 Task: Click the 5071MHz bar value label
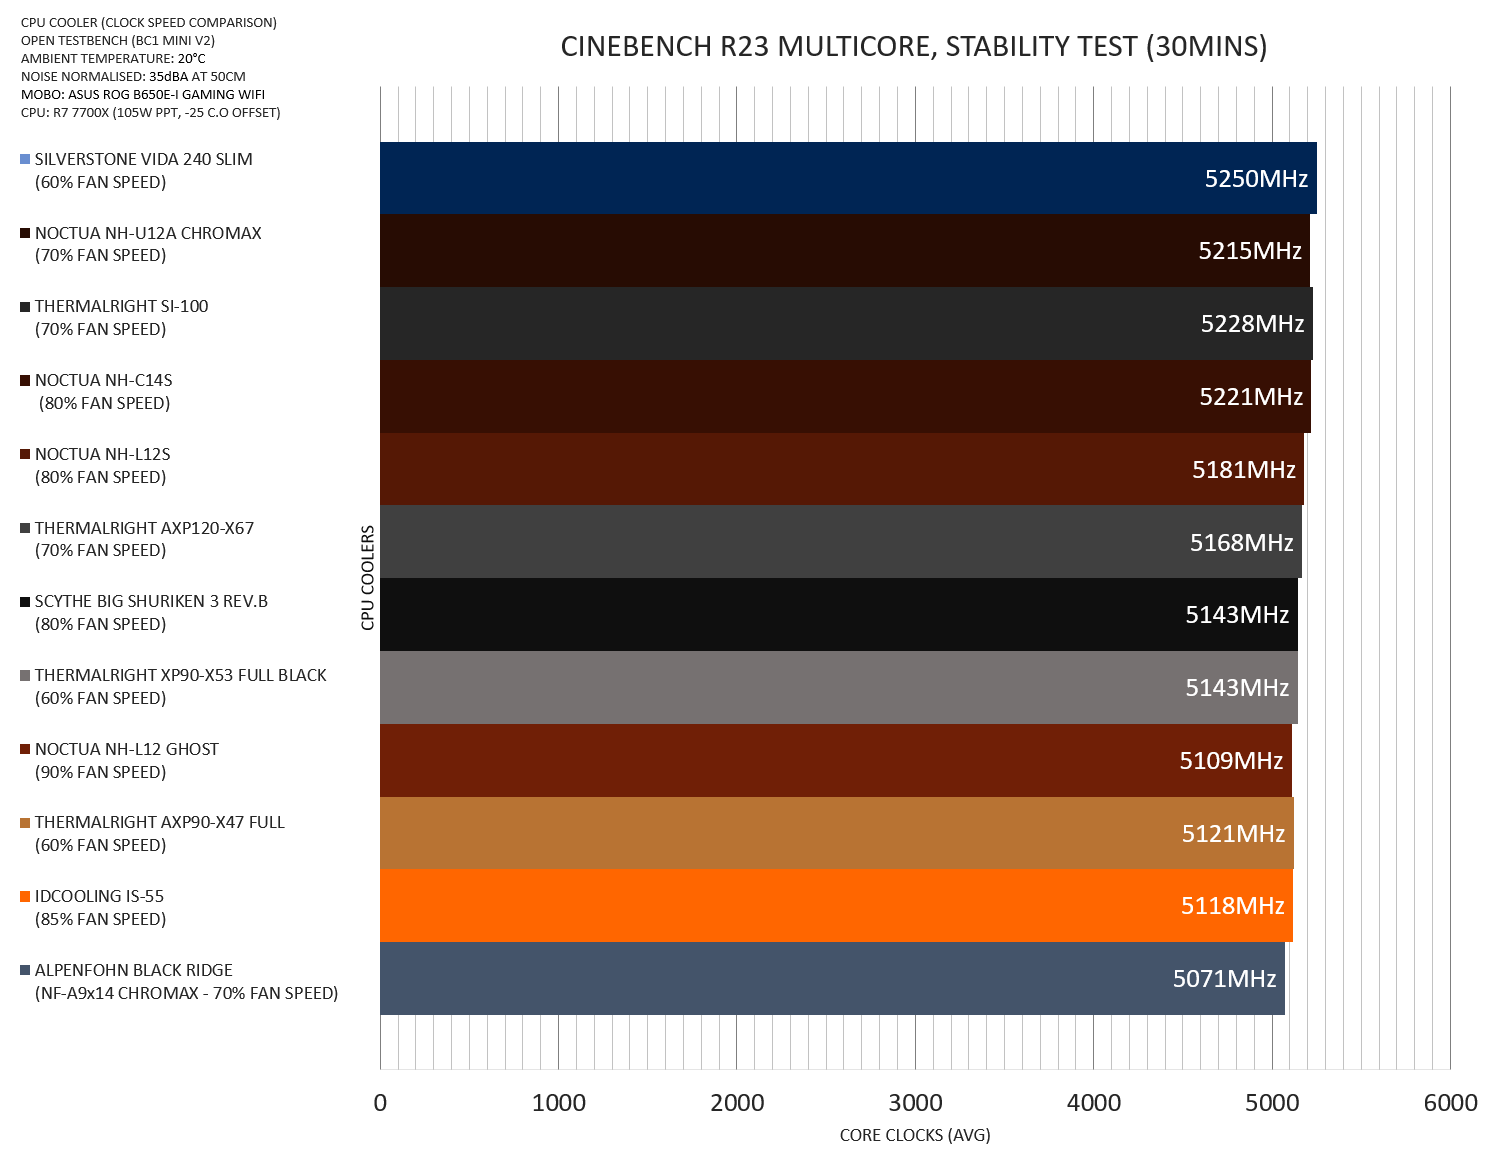(1224, 978)
